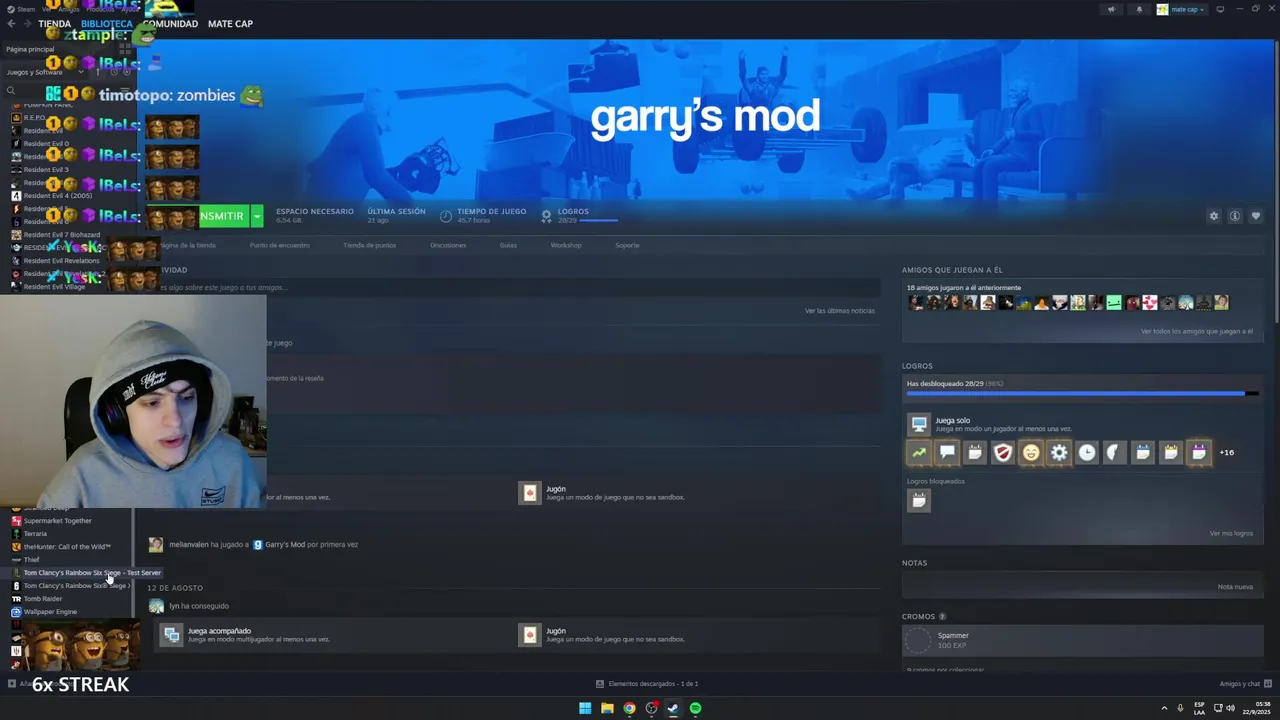Open melianvalen's avatar in activity
The width and height of the screenshot is (1280, 720).
(x=156, y=545)
